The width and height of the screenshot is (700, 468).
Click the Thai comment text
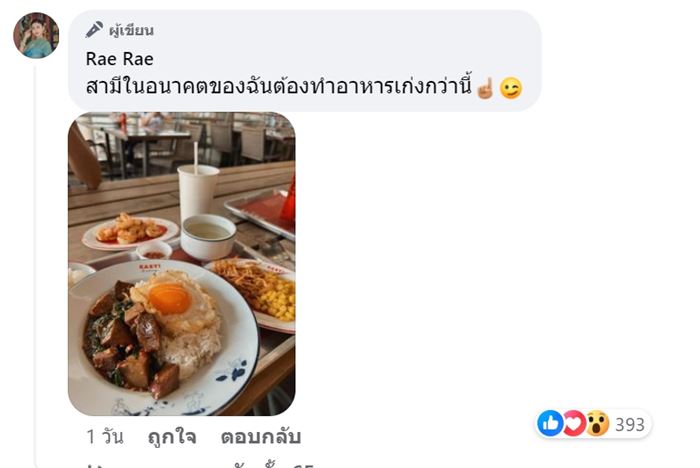(279, 87)
